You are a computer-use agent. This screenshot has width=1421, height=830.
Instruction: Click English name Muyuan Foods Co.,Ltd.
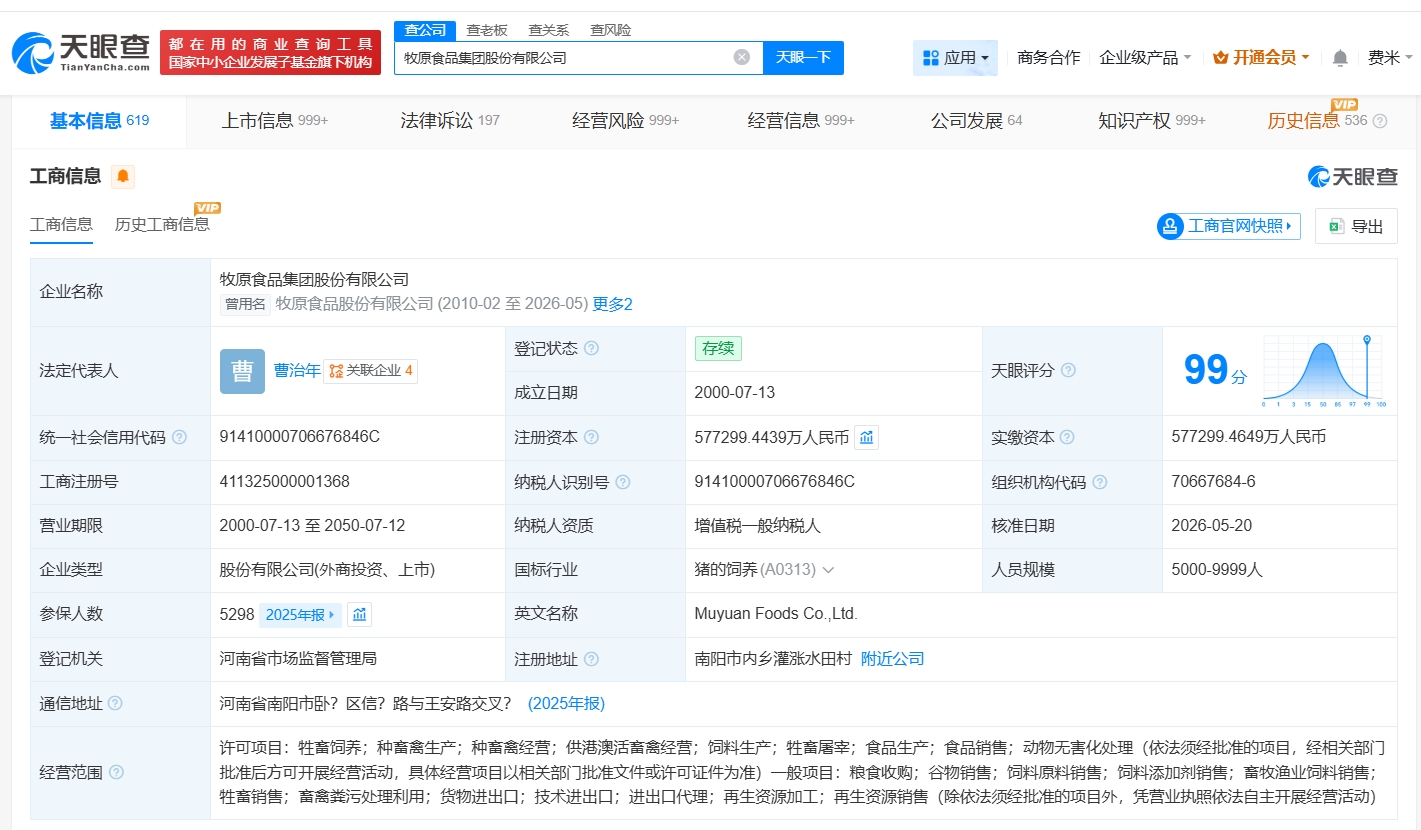coord(776,614)
